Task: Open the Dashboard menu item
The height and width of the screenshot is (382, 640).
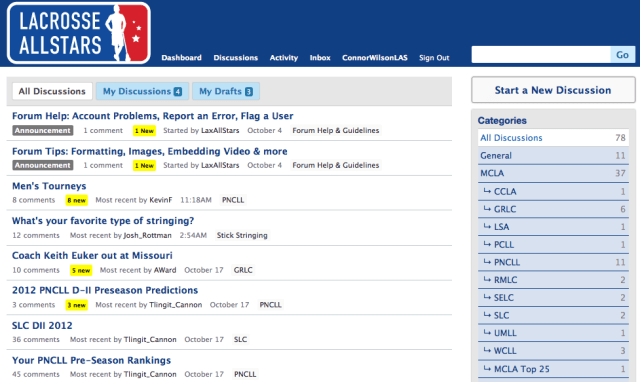Action: (181, 58)
